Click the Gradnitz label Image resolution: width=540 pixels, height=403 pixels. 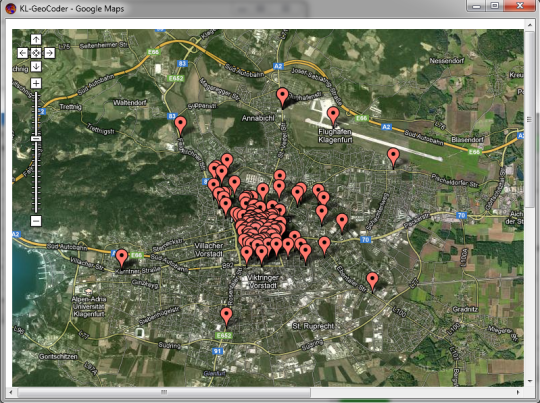point(465,309)
